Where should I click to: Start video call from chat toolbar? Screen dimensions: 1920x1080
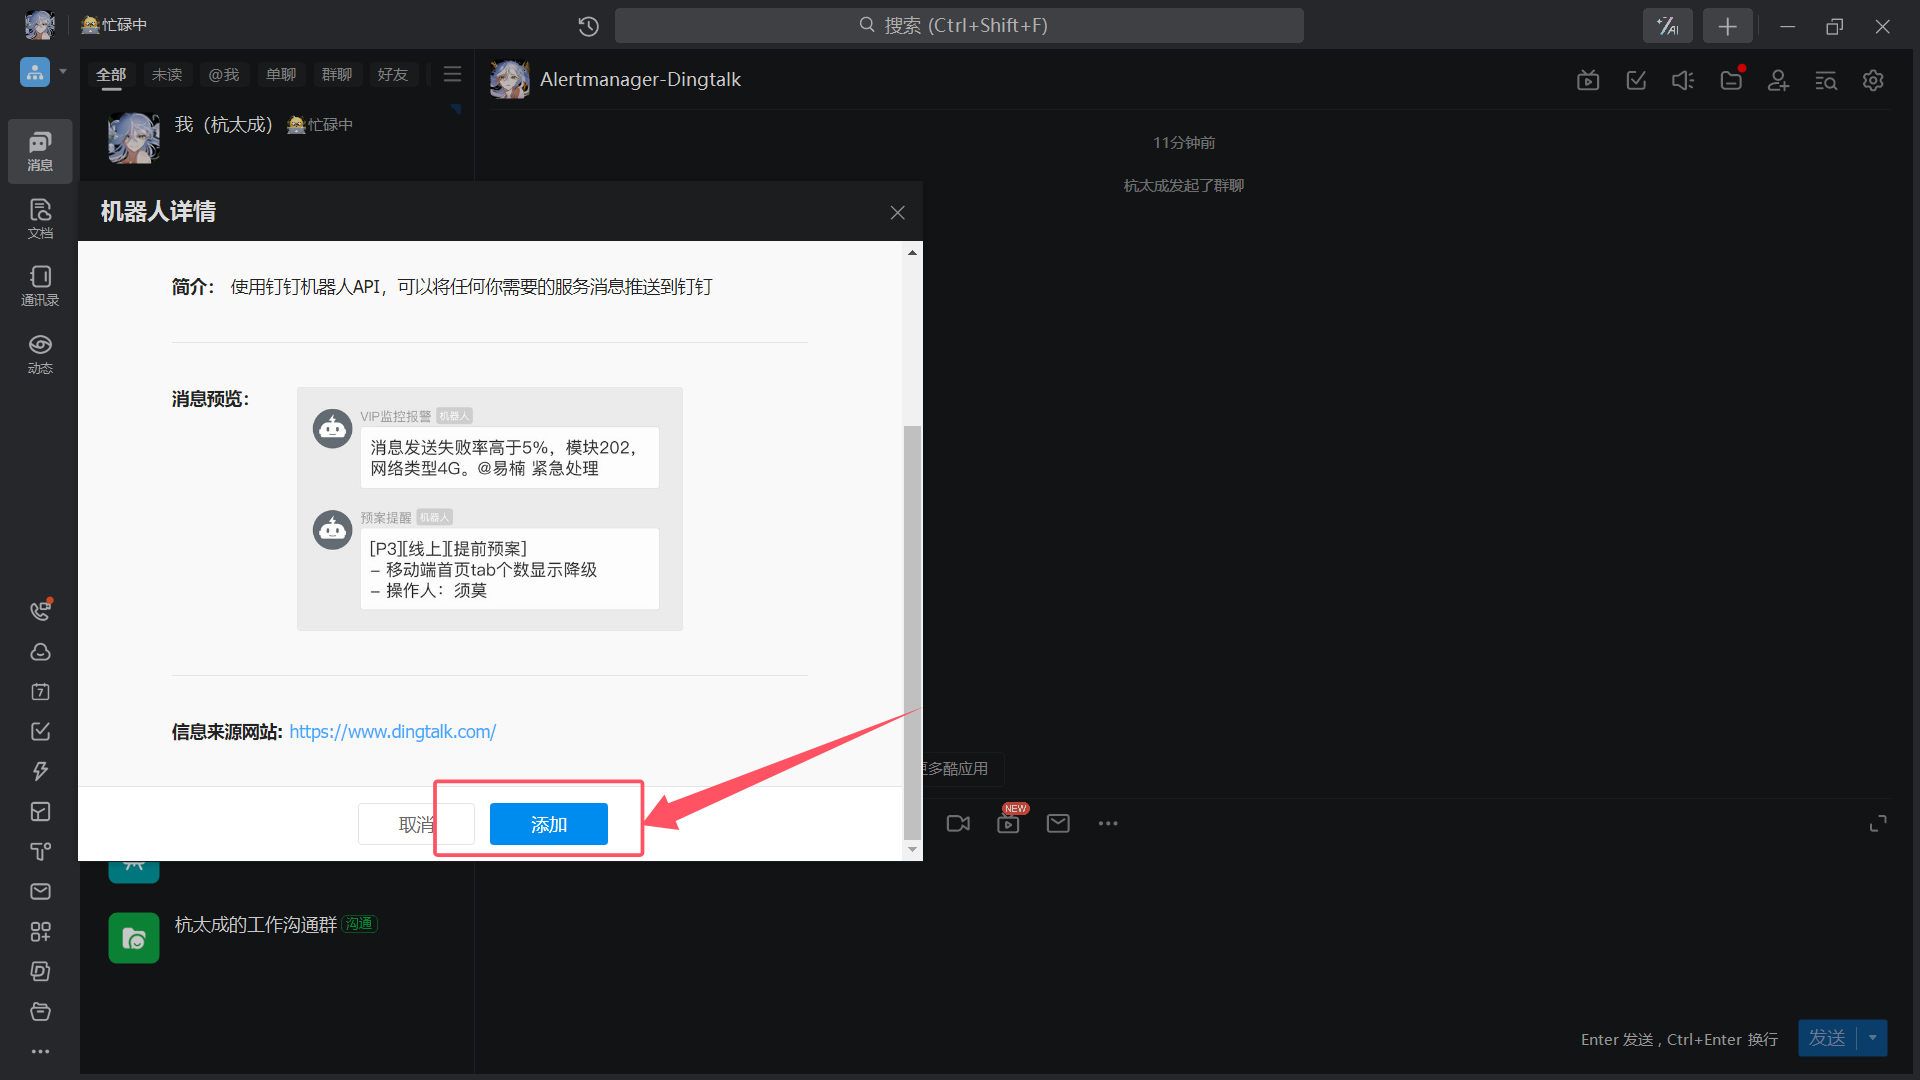pyautogui.click(x=958, y=823)
